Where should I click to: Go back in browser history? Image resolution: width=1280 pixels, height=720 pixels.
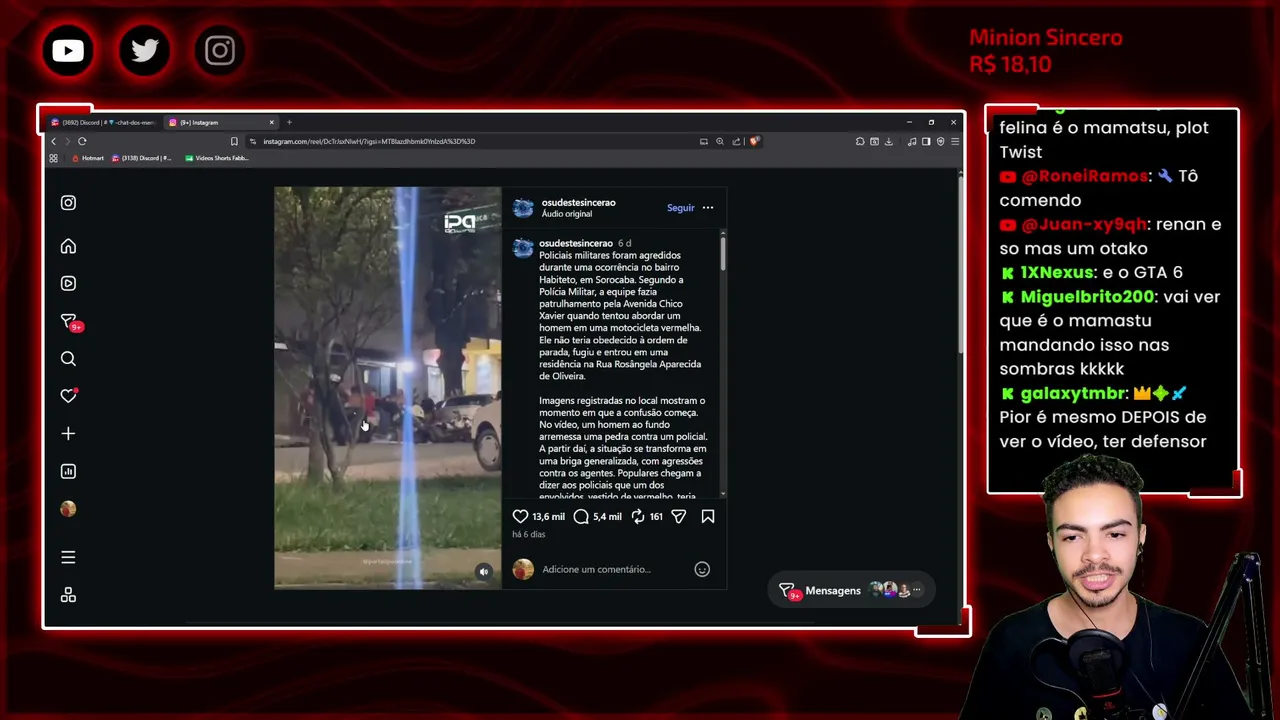point(54,141)
